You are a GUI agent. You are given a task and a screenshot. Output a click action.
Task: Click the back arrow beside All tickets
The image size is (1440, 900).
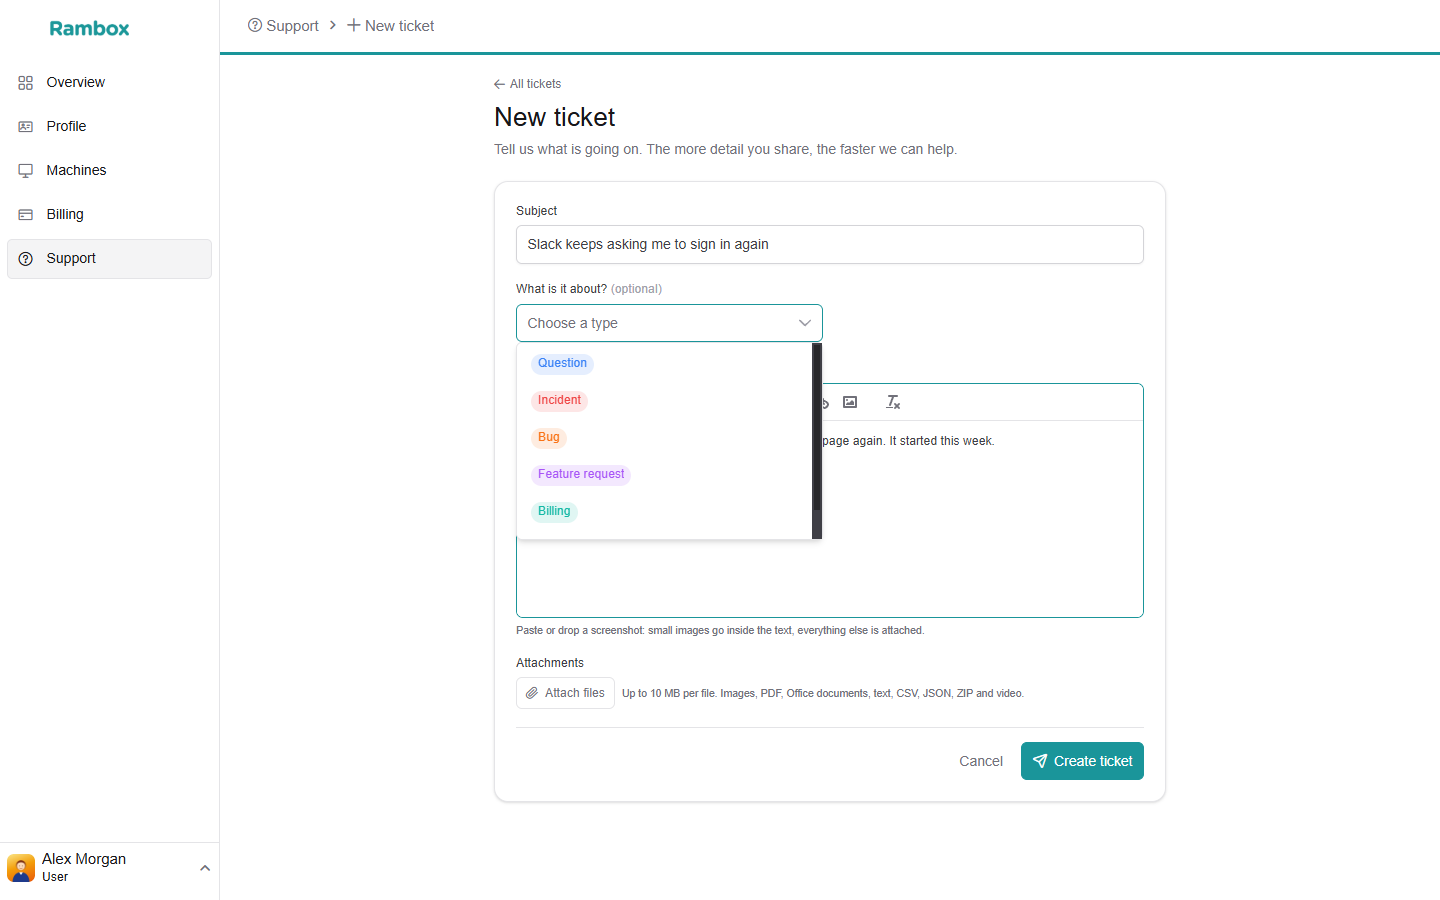(500, 84)
